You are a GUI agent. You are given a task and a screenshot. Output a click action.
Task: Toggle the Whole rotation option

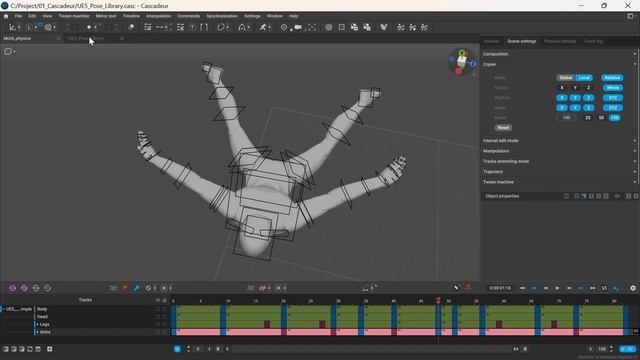(612, 88)
